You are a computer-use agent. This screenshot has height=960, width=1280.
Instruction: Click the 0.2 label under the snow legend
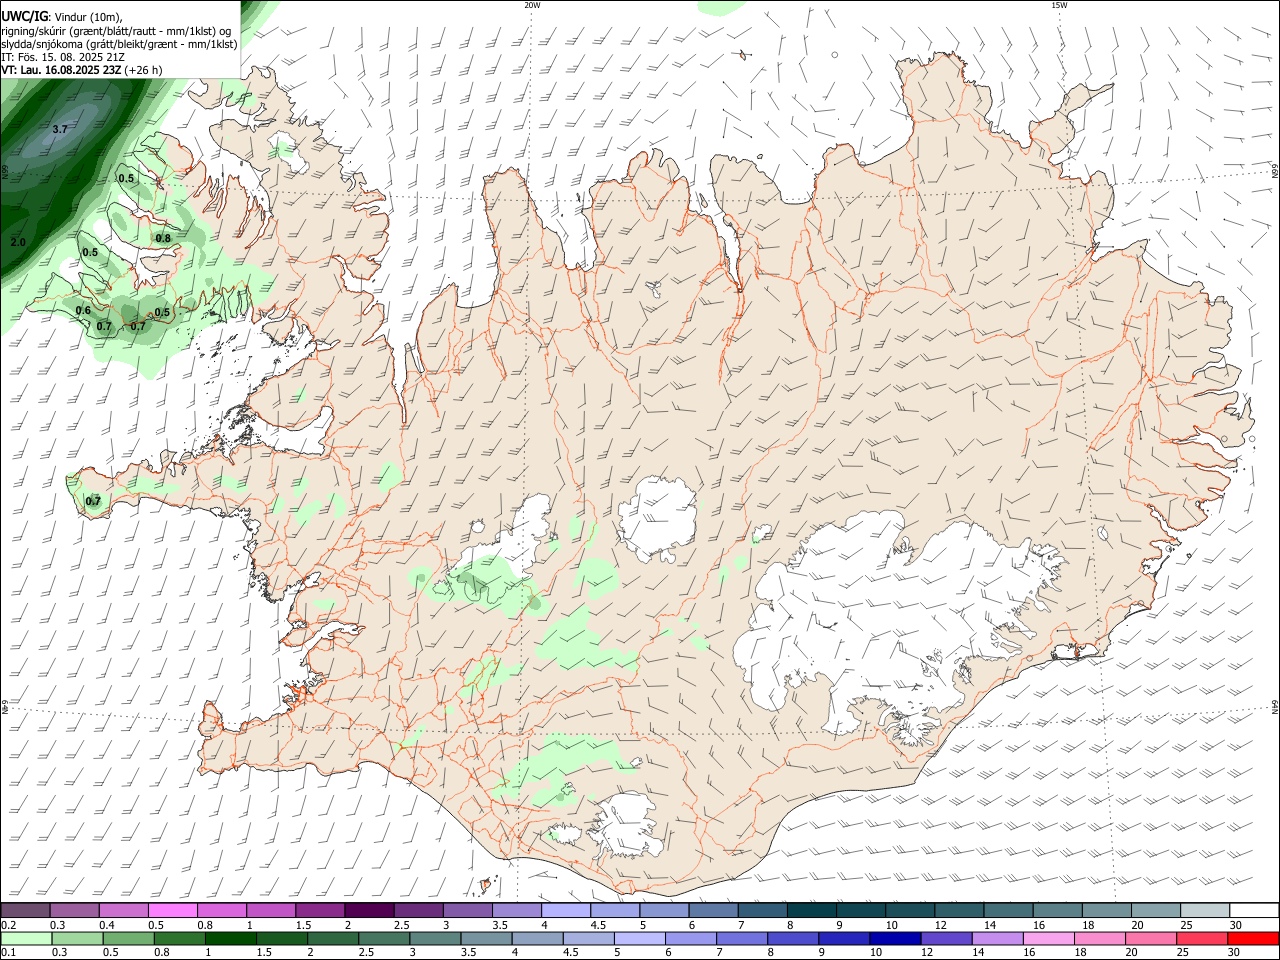[x=8, y=925]
